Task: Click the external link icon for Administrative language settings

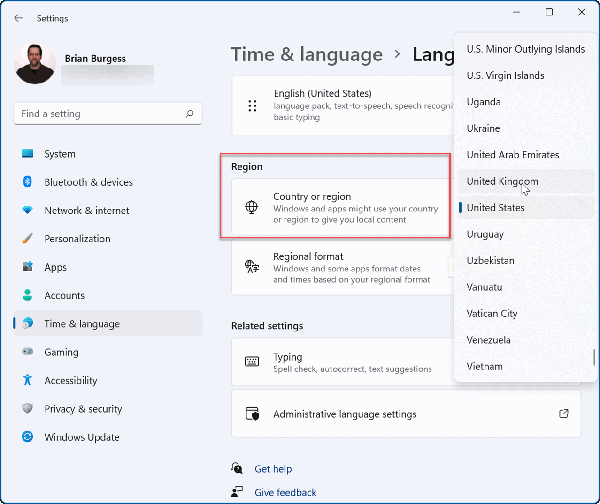Action: 564,414
